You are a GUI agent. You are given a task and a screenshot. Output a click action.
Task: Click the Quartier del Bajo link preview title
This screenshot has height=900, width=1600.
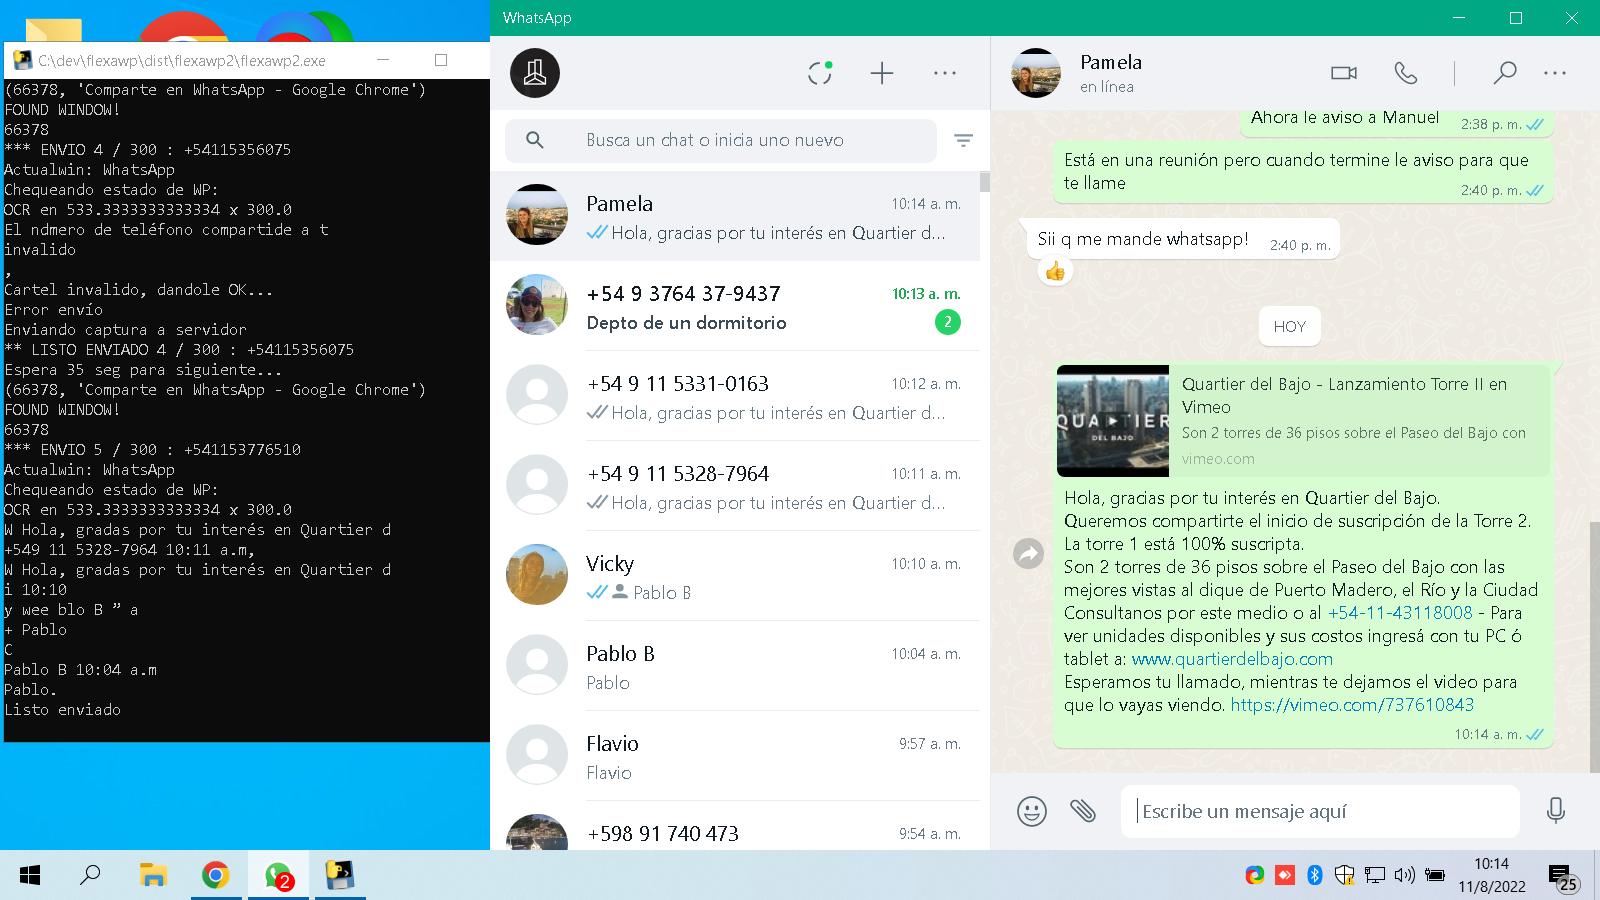pyautogui.click(x=1344, y=395)
